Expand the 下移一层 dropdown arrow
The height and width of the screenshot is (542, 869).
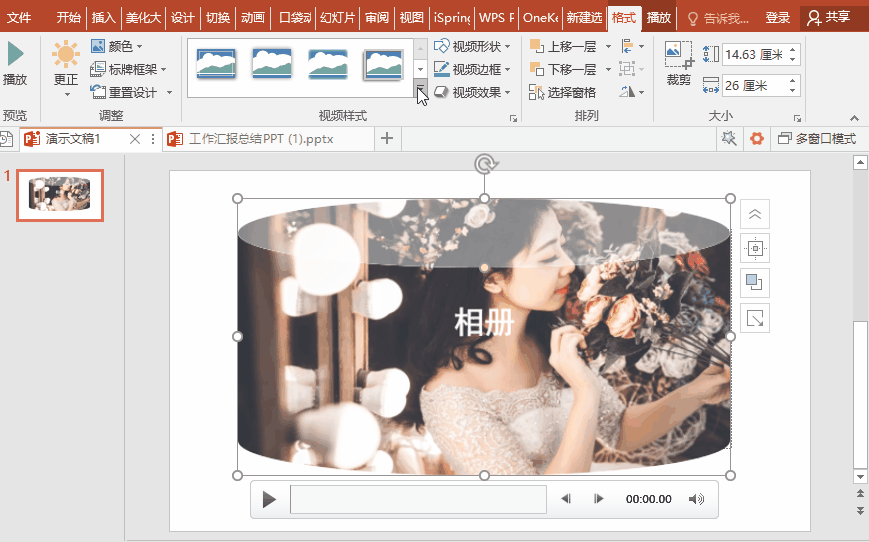coord(608,69)
